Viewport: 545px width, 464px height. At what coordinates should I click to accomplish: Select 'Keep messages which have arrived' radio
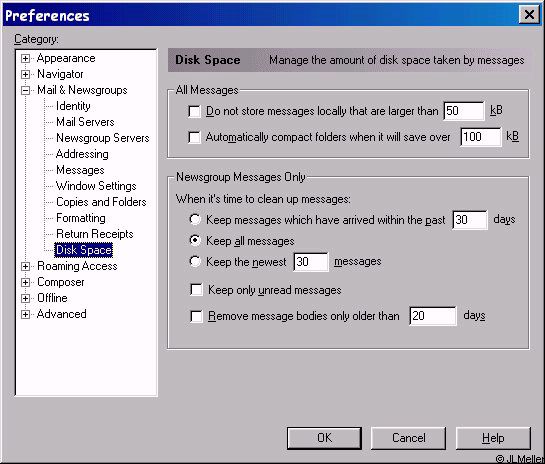tap(195, 219)
